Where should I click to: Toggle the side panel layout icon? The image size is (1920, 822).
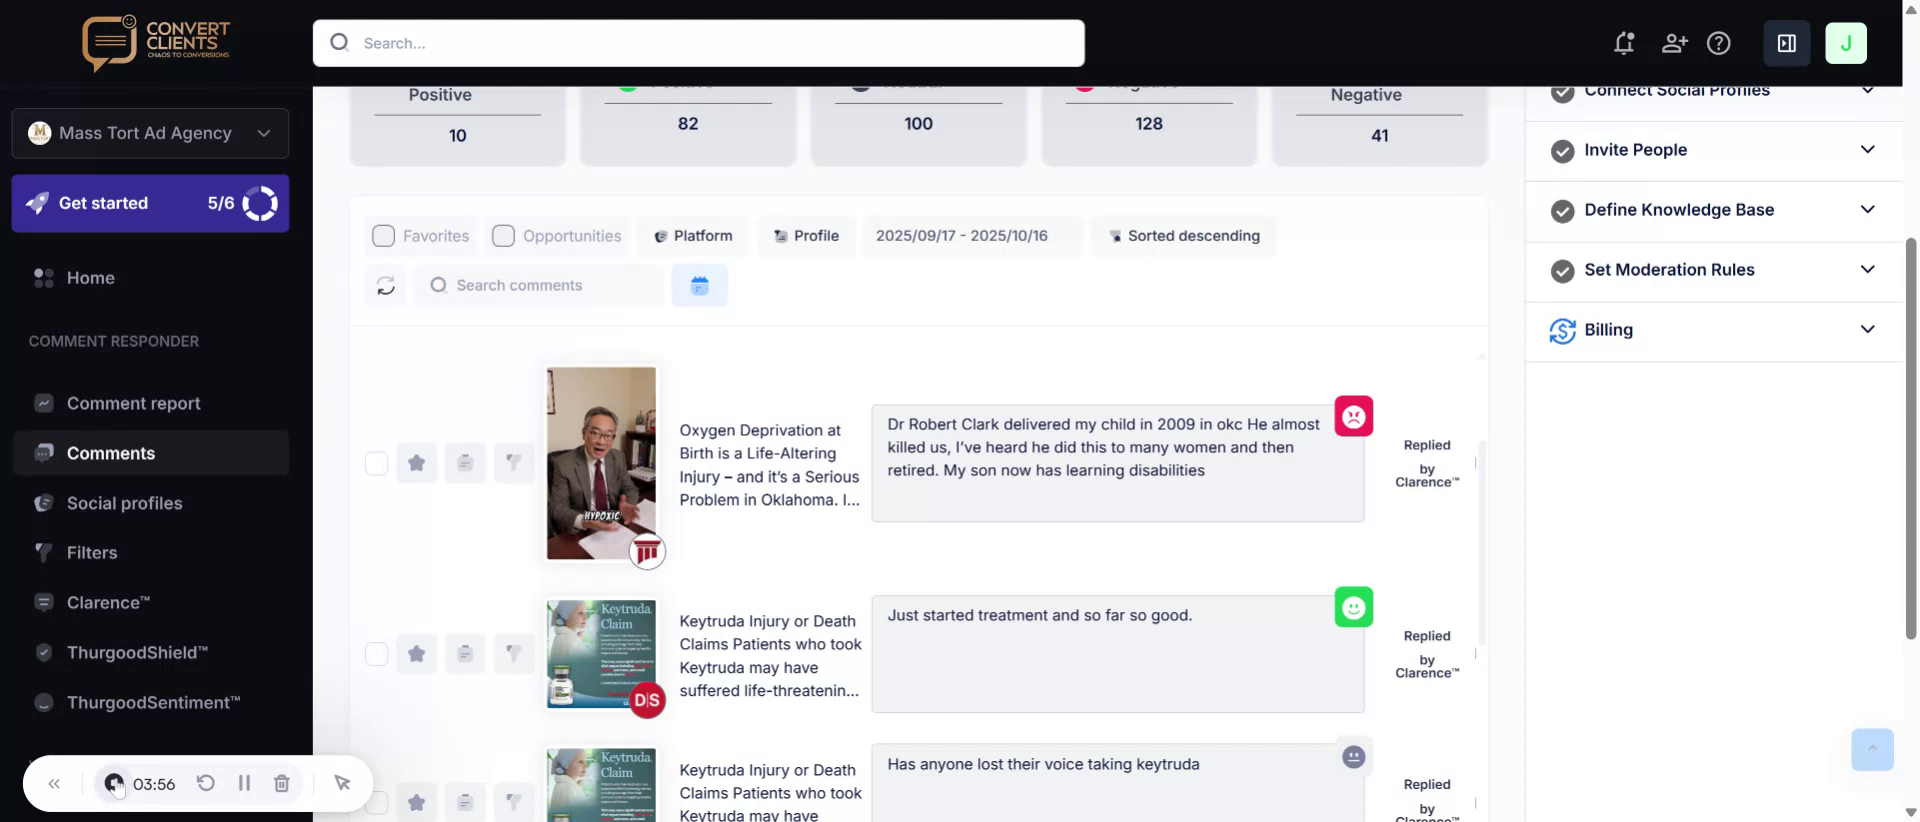tap(1787, 43)
